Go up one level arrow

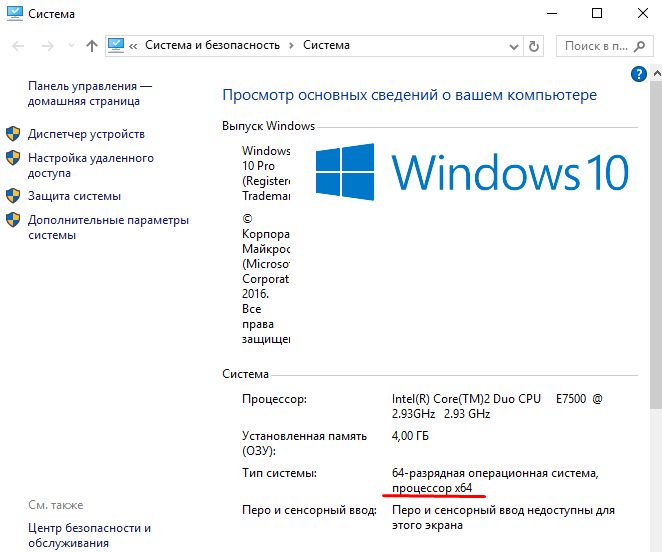(92, 46)
